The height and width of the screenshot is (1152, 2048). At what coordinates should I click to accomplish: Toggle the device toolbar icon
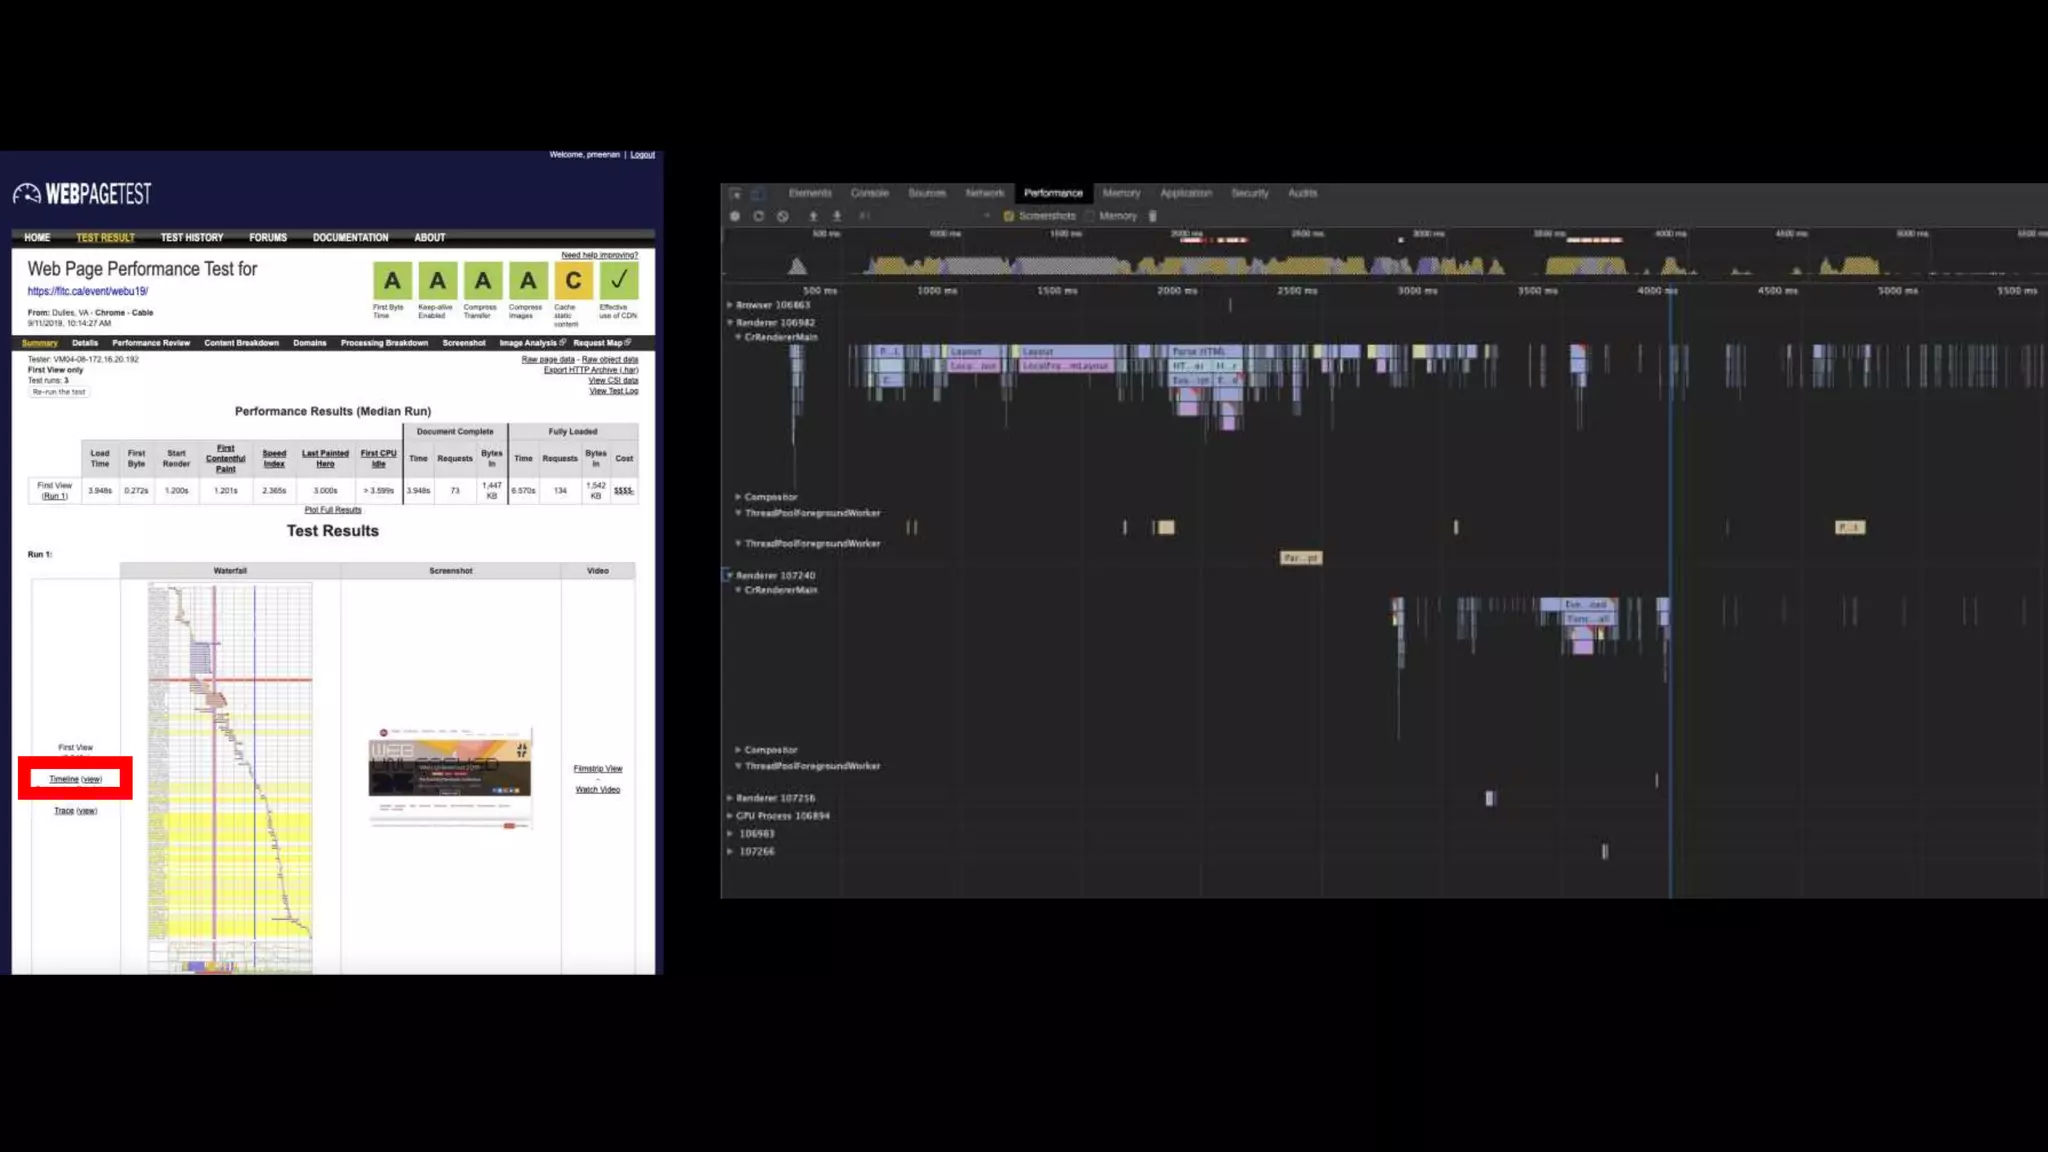(758, 194)
